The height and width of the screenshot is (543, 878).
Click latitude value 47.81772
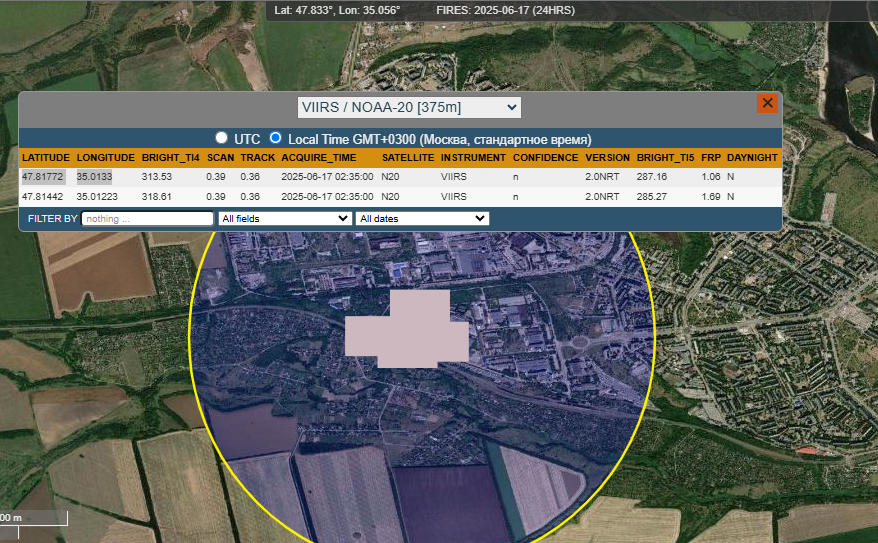(43, 177)
